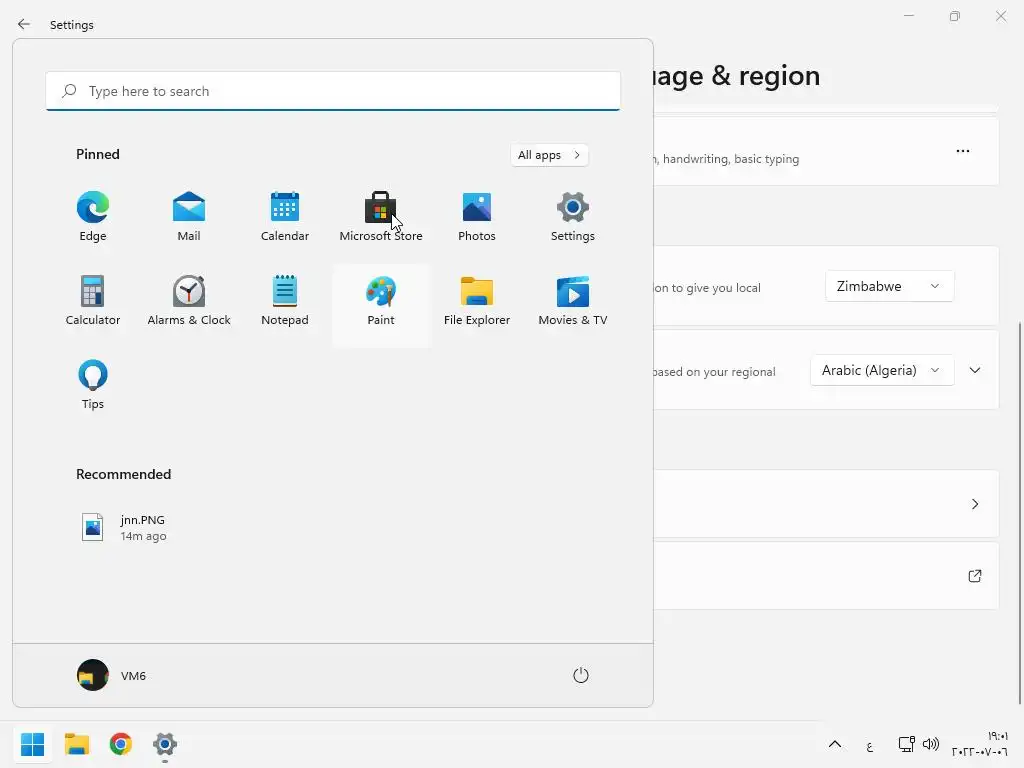Viewport: 1024px width, 768px height.
Task: Open the Zimbabwe country dropdown
Action: click(x=889, y=286)
